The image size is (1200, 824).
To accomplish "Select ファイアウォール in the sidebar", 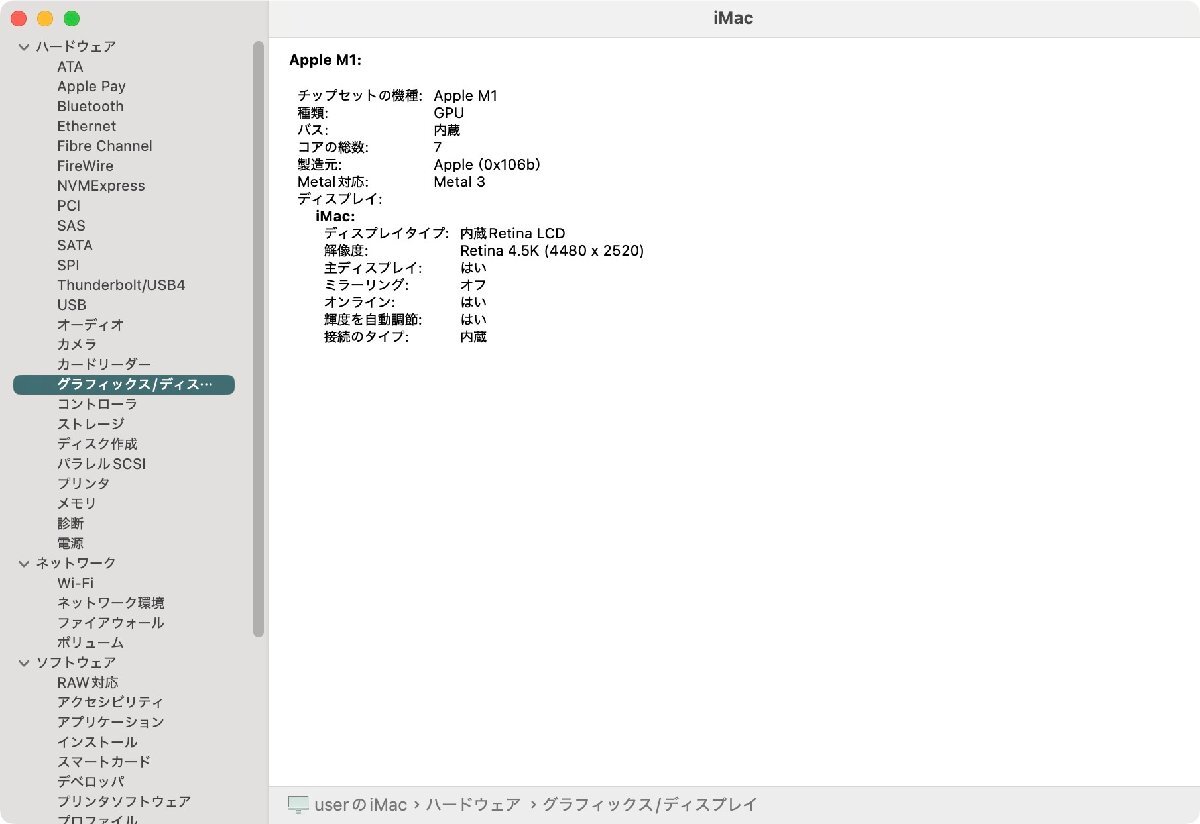I will (110, 623).
